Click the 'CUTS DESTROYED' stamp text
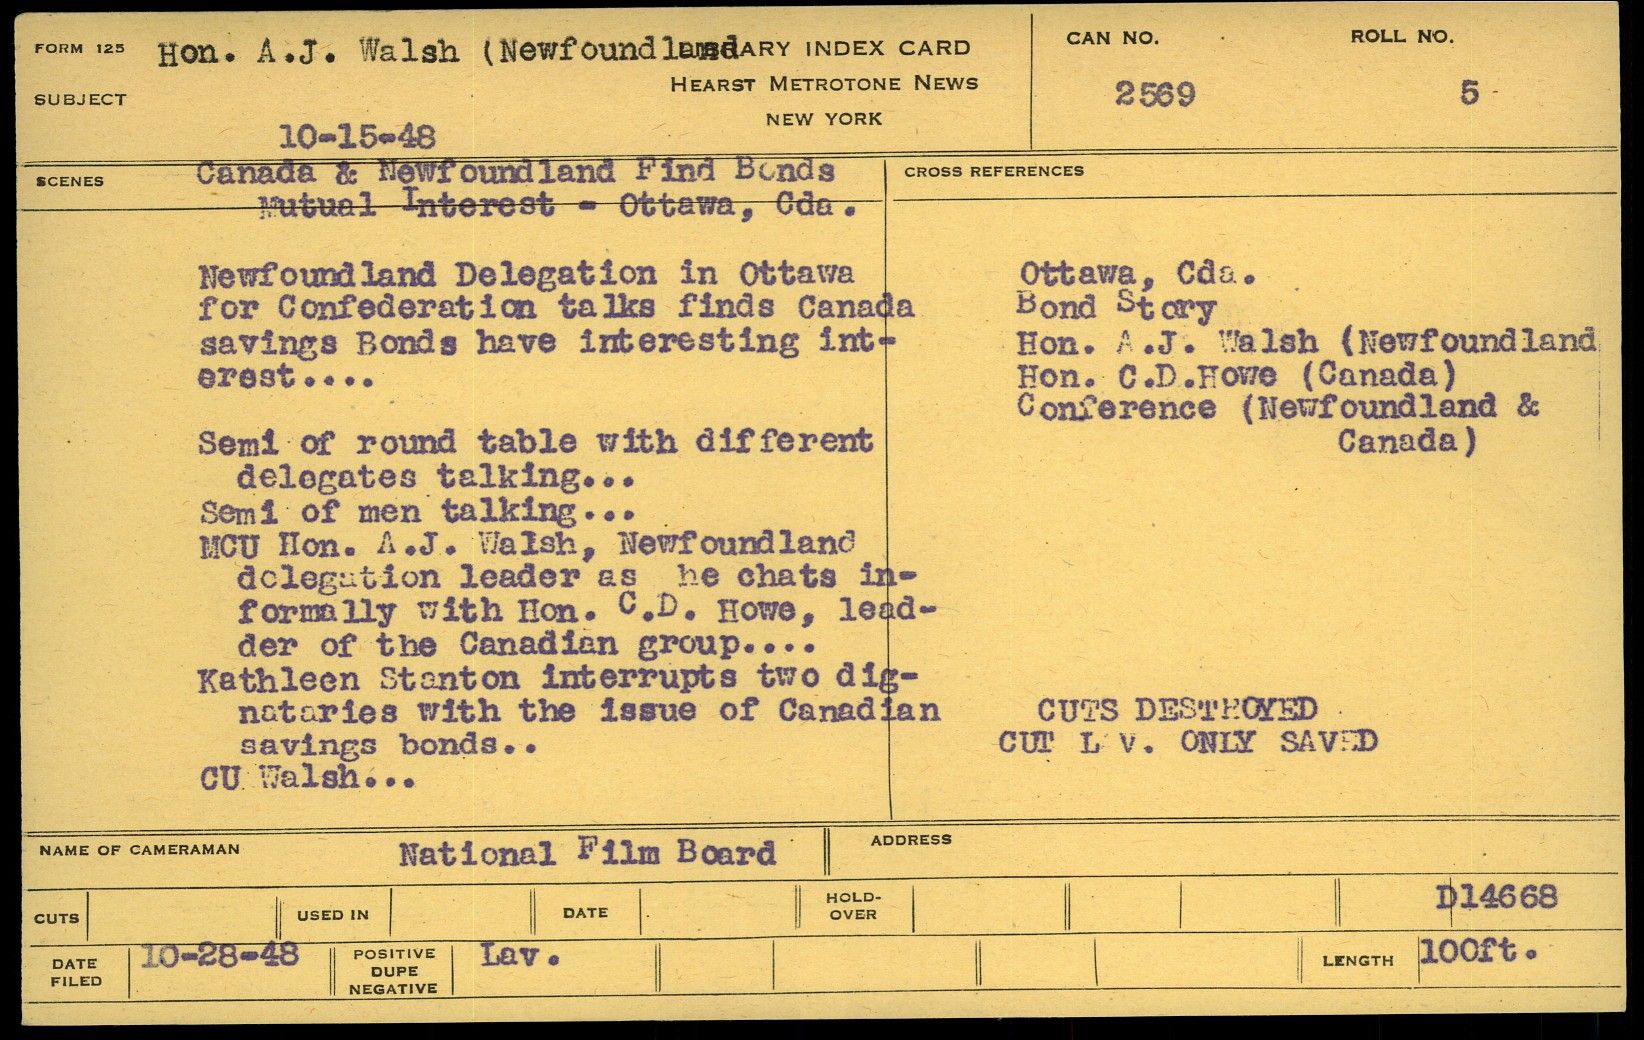The height and width of the screenshot is (1040, 1644). [x=1176, y=710]
